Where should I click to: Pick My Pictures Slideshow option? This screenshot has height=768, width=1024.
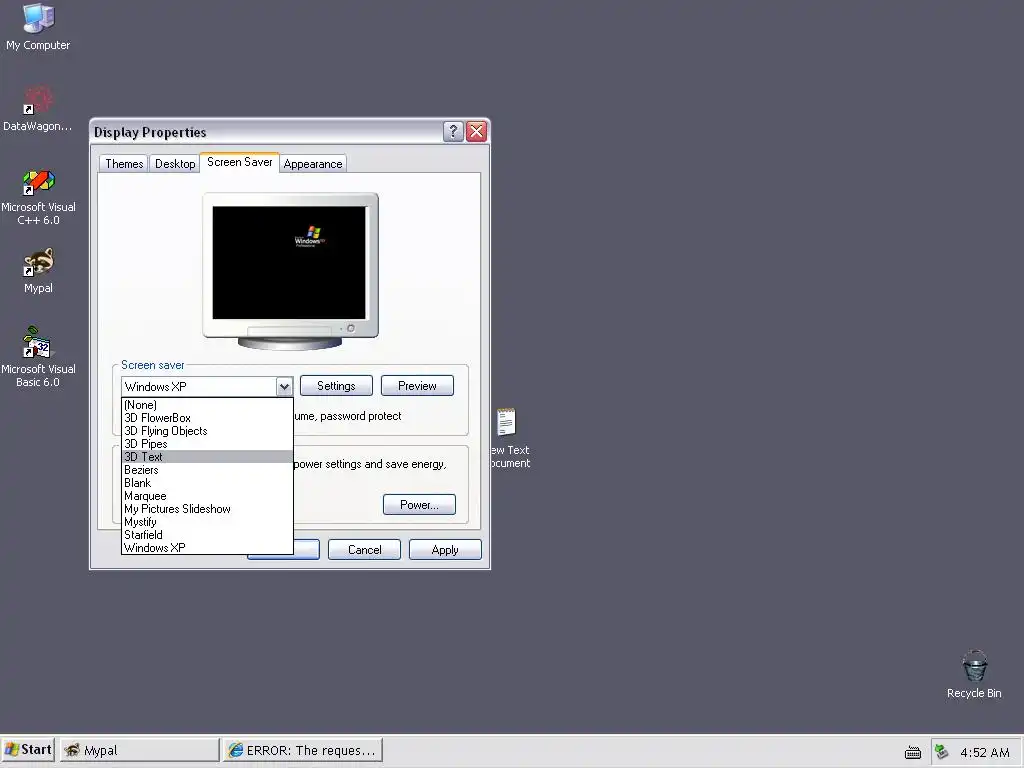pos(207,509)
